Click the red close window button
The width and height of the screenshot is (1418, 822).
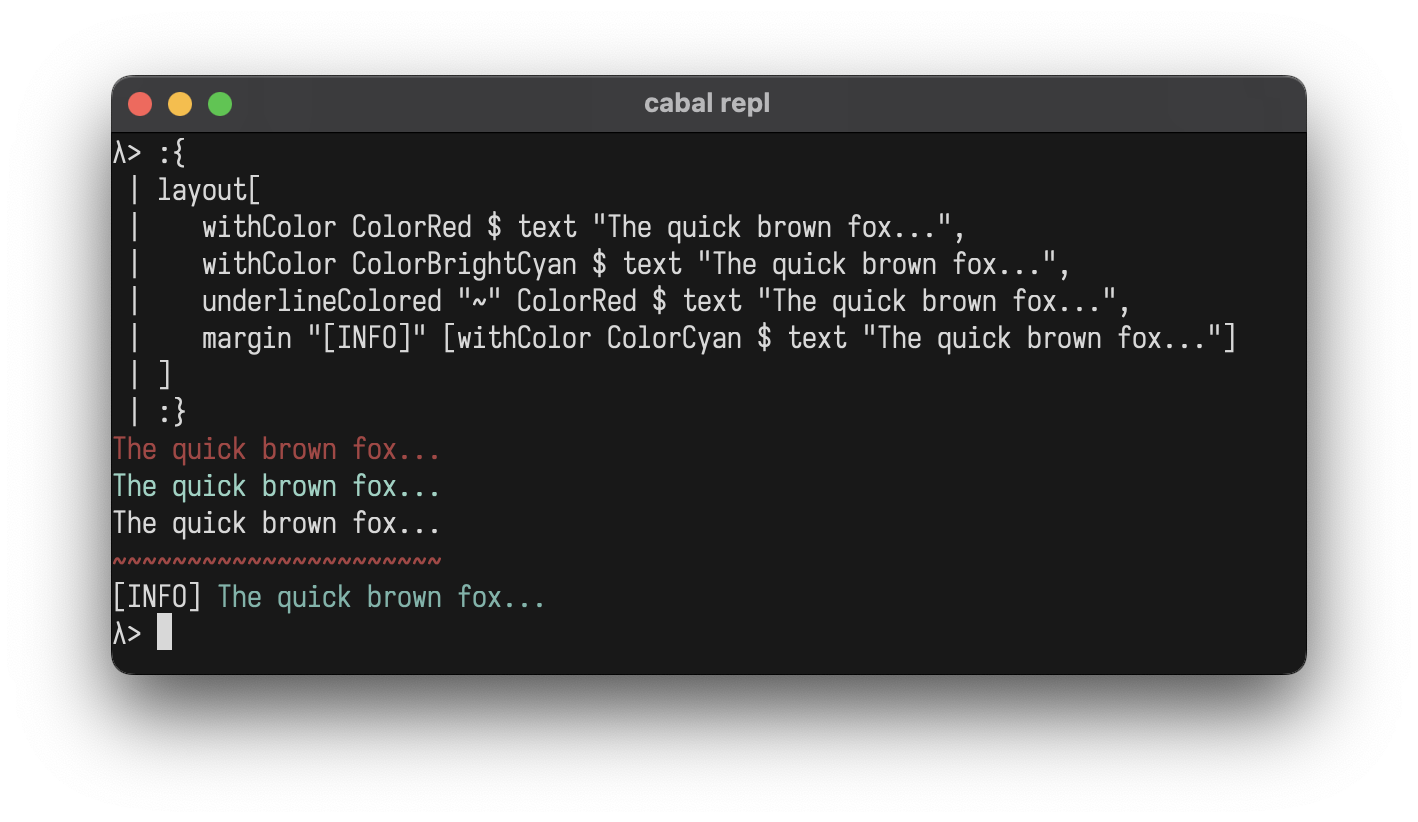pos(140,104)
